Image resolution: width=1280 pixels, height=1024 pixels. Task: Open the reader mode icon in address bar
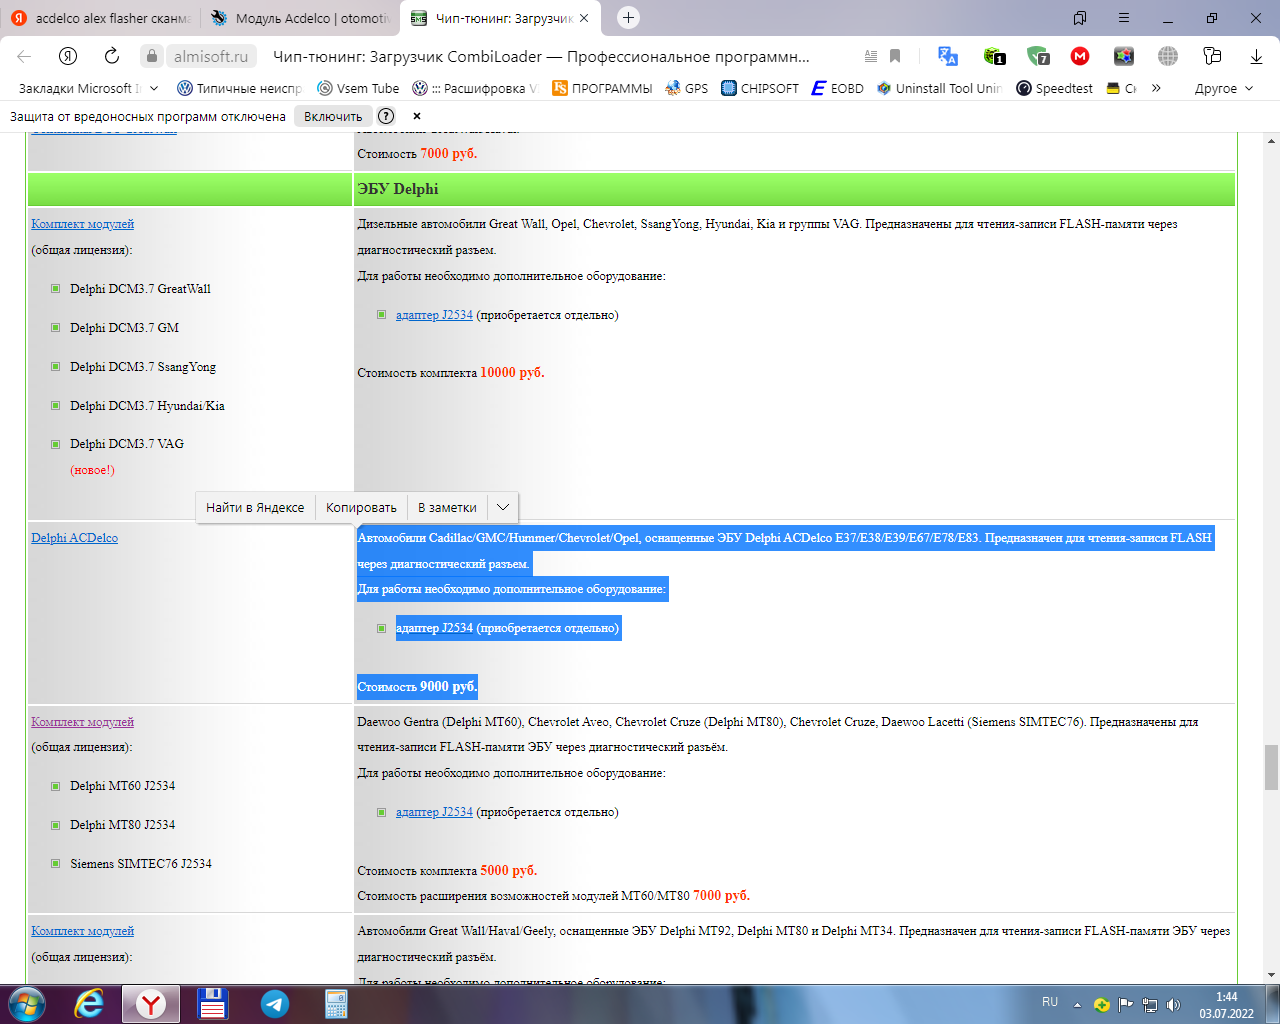point(870,56)
